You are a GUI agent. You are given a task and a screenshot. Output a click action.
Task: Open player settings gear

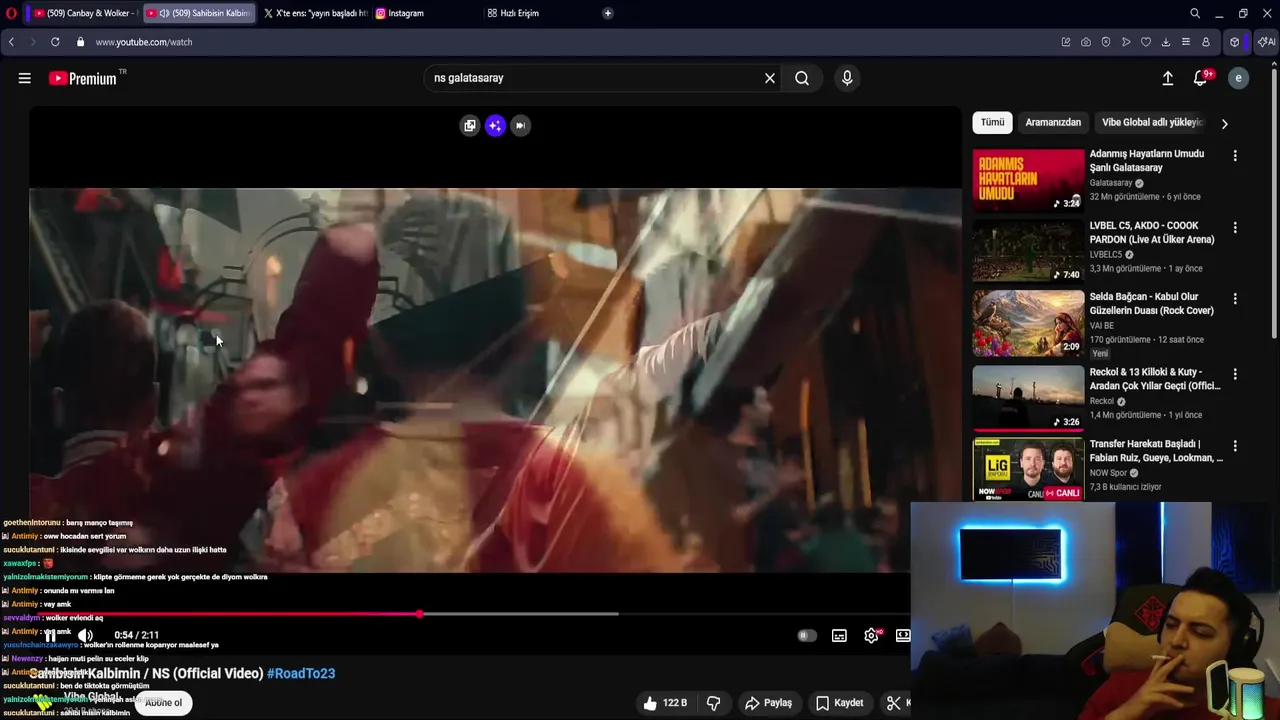click(x=872, y=635)
